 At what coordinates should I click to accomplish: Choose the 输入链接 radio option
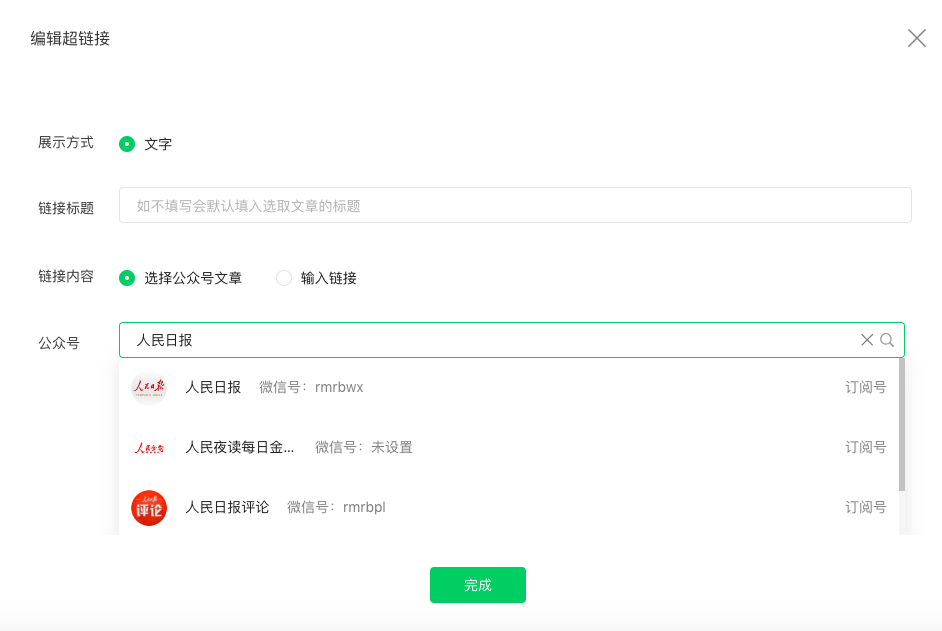point(284,278)
